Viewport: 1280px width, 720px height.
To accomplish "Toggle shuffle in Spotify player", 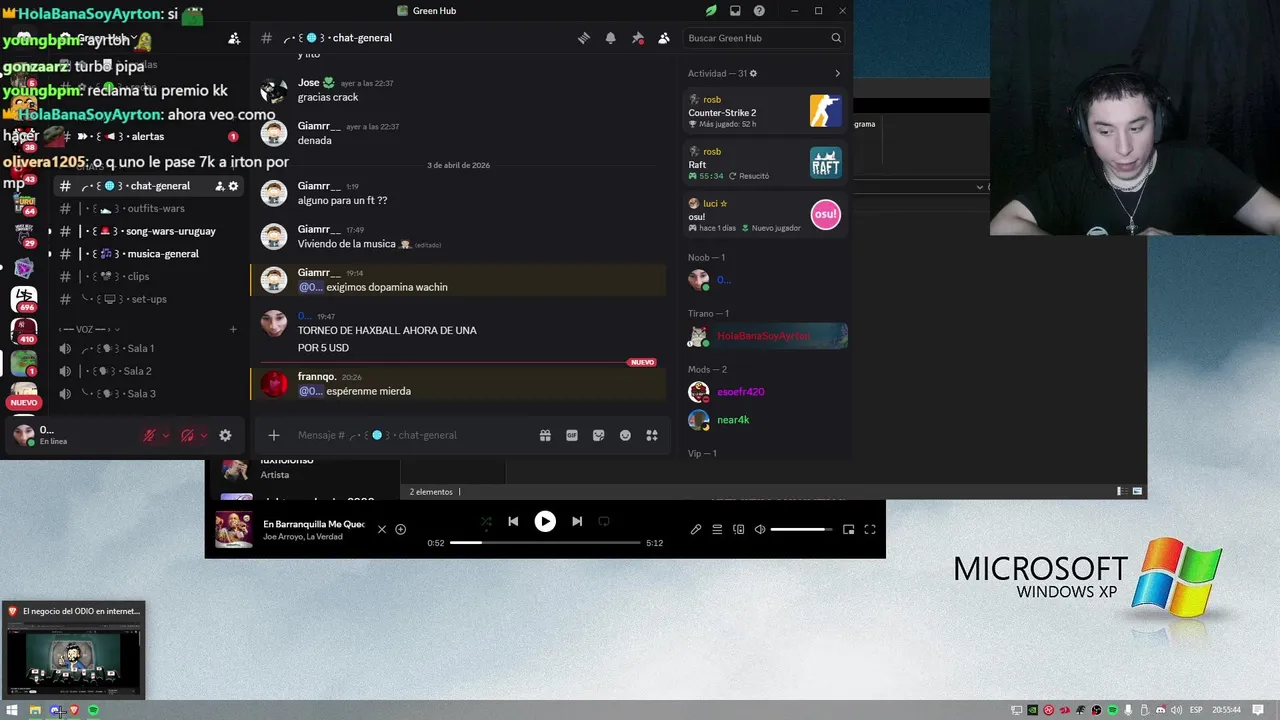I will (486, 521).
